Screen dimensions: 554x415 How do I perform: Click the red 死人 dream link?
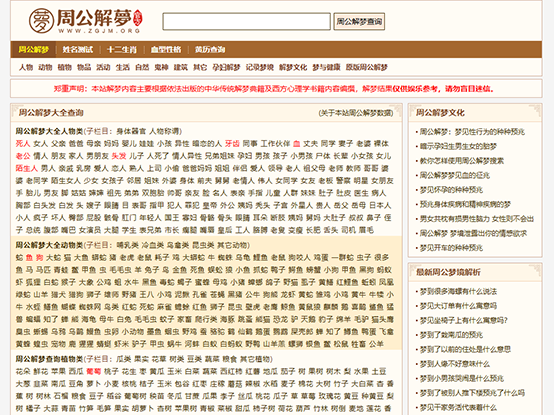[x=23, y=144]
